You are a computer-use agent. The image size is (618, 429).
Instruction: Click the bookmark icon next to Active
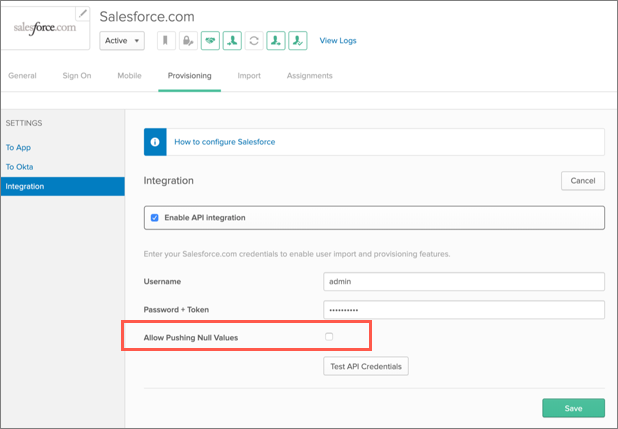(166, 41)
